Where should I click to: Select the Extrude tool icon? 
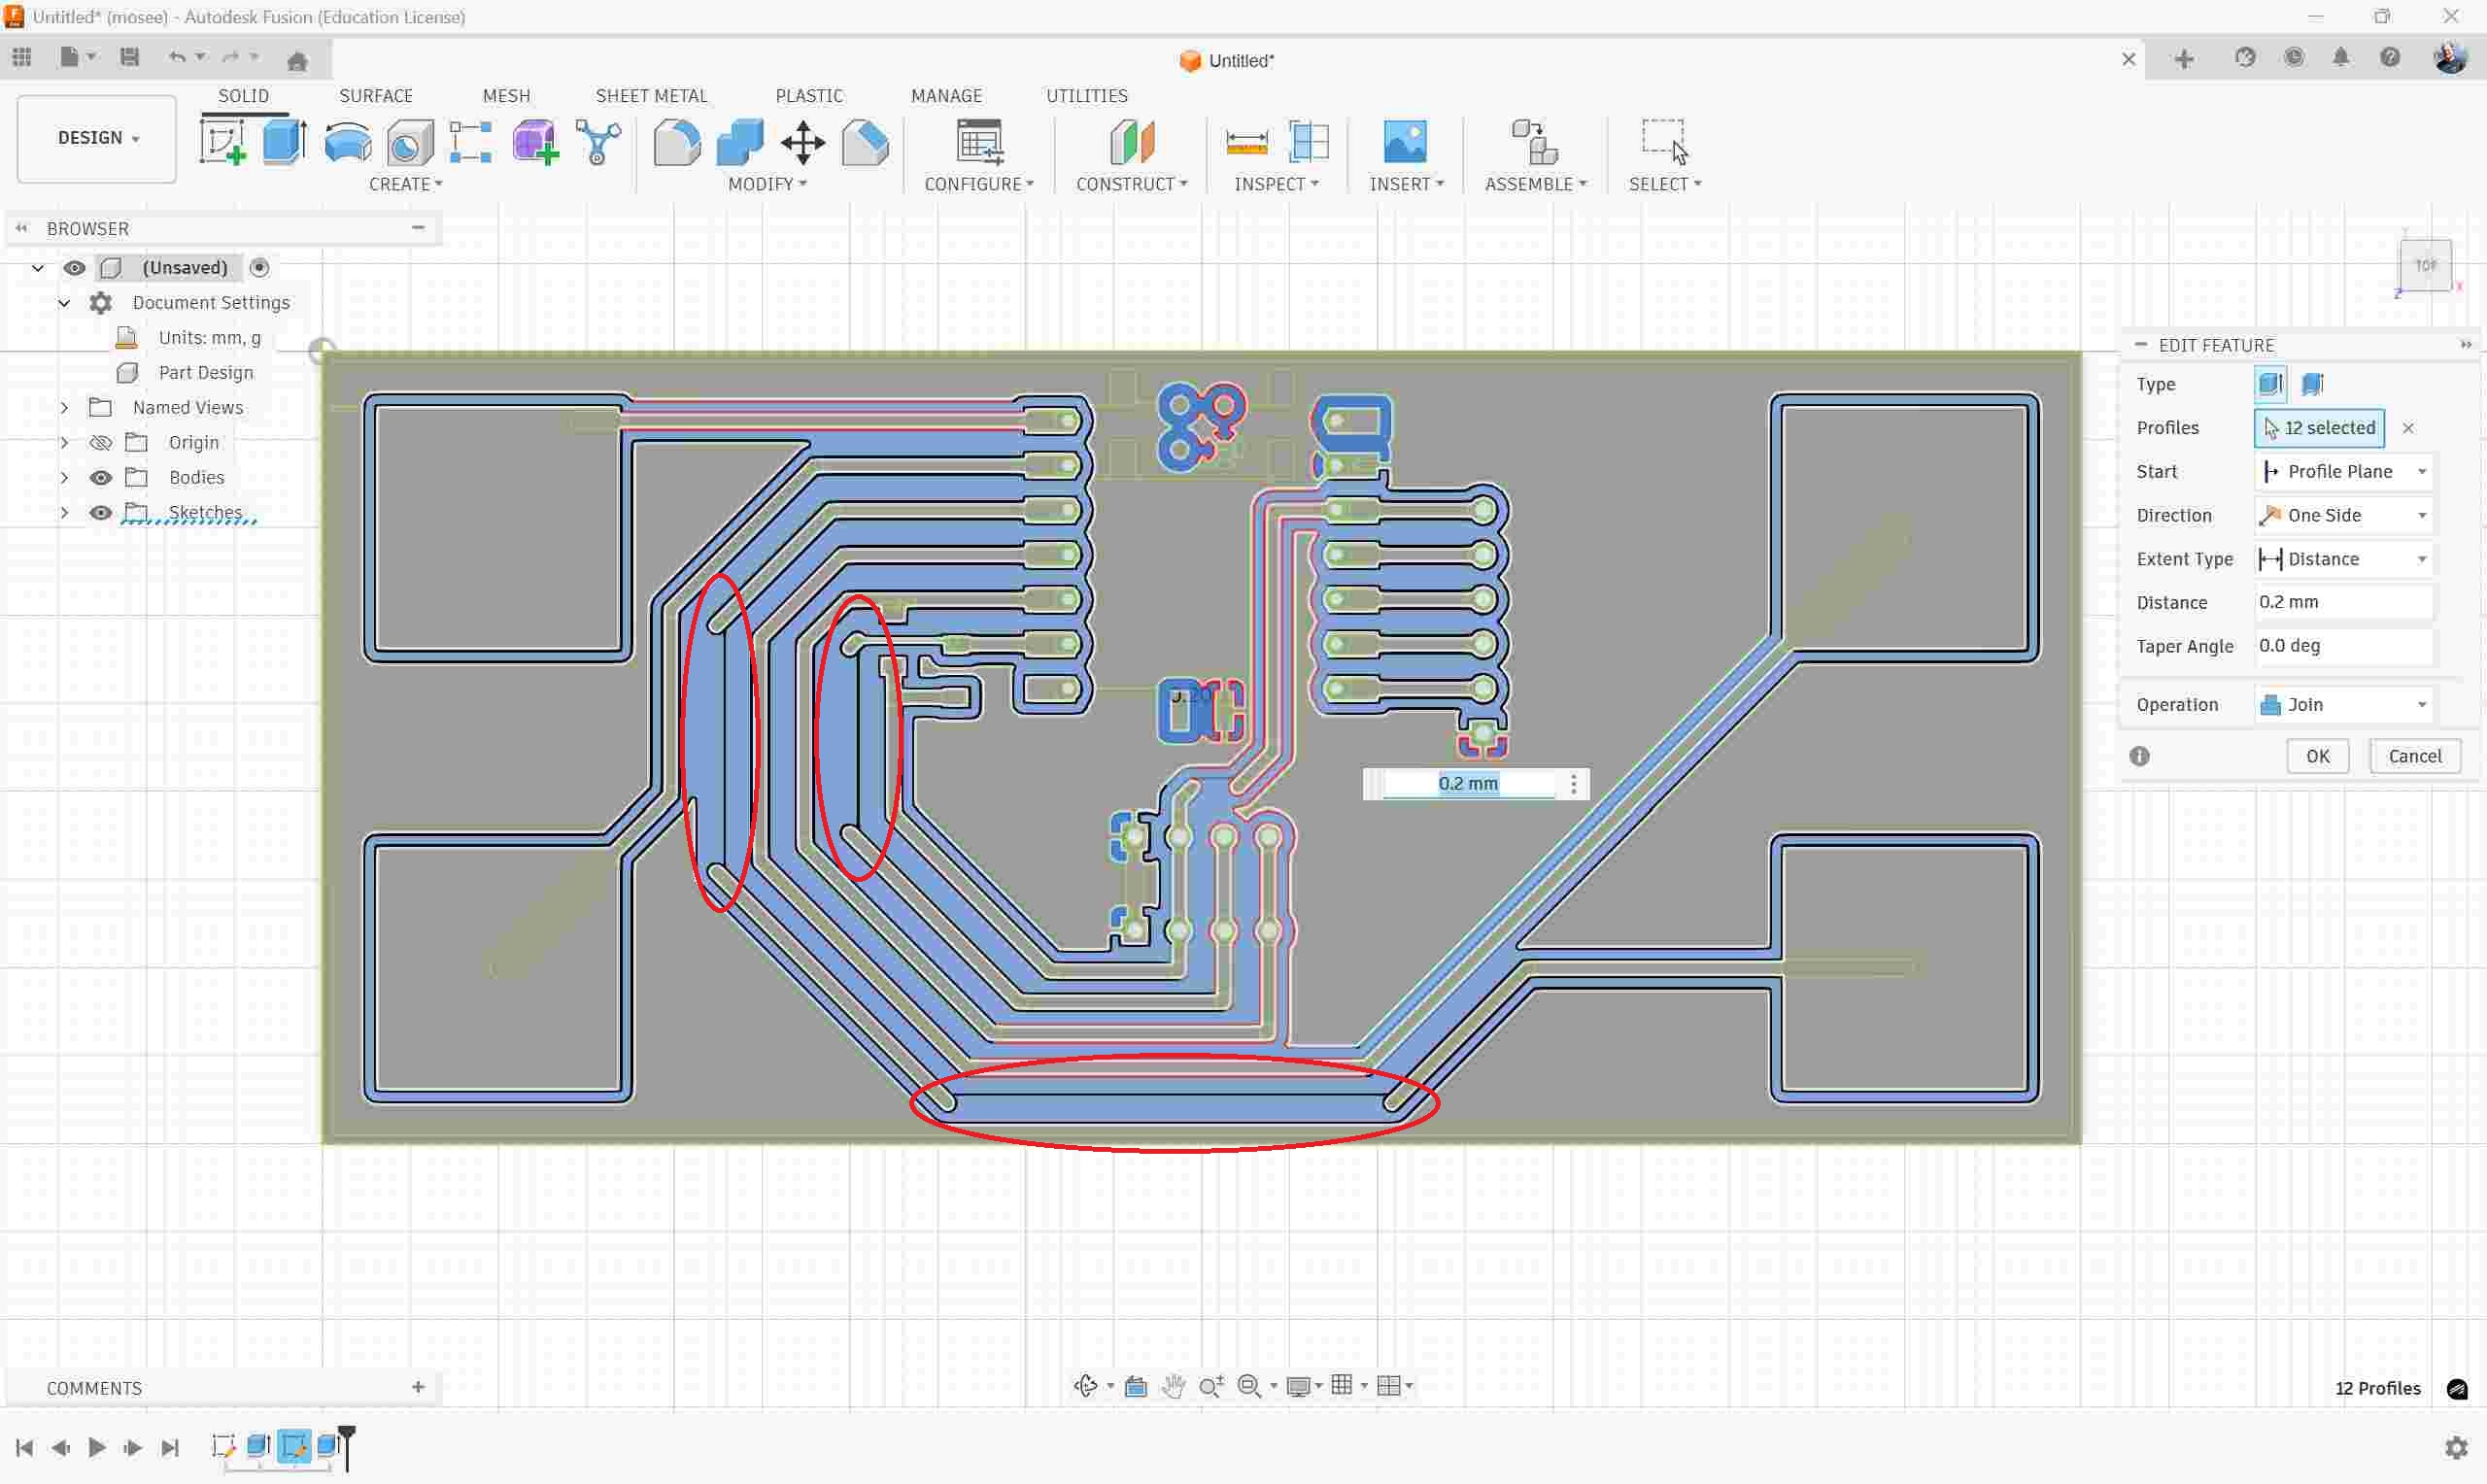point(284,142)
